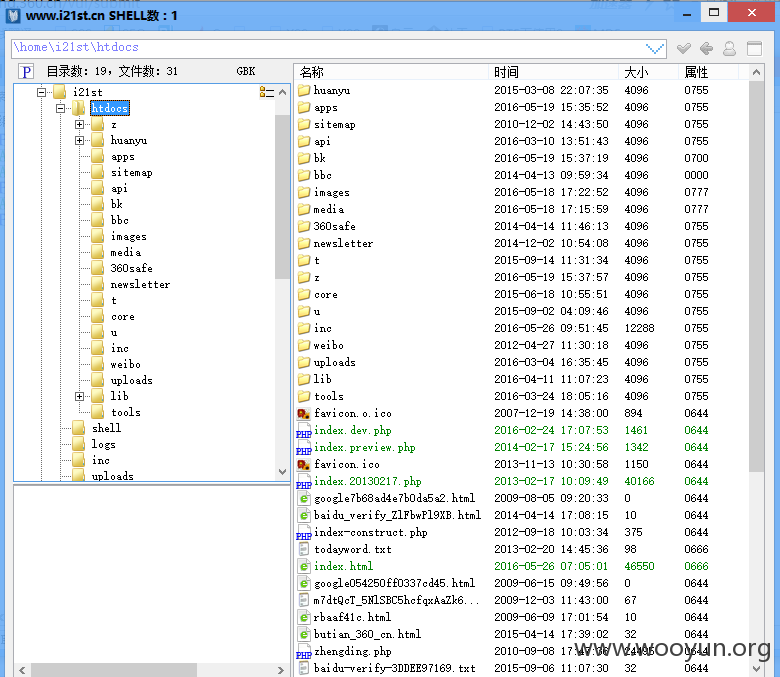Click folder icon of media in file list
780x677 pixels.
pyautogui.click(x=304, y=209)
